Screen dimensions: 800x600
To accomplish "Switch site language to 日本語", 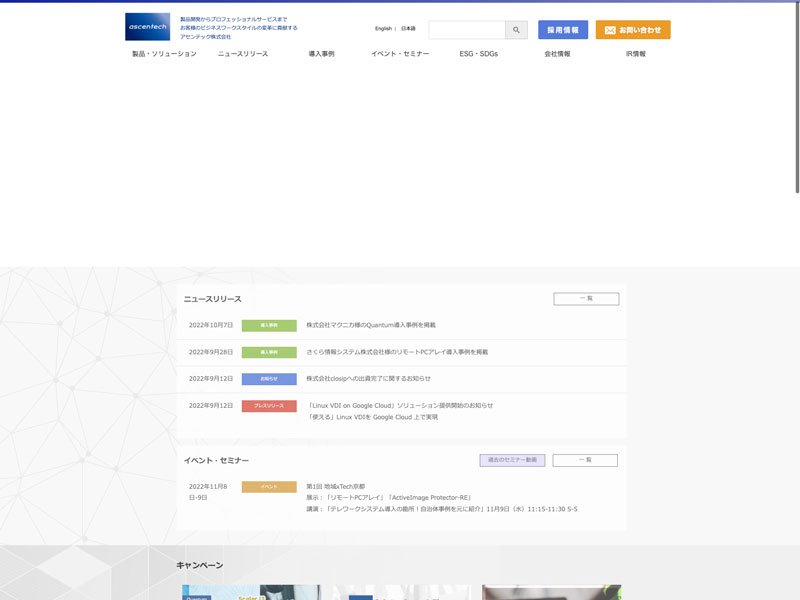I will (408, 29).
